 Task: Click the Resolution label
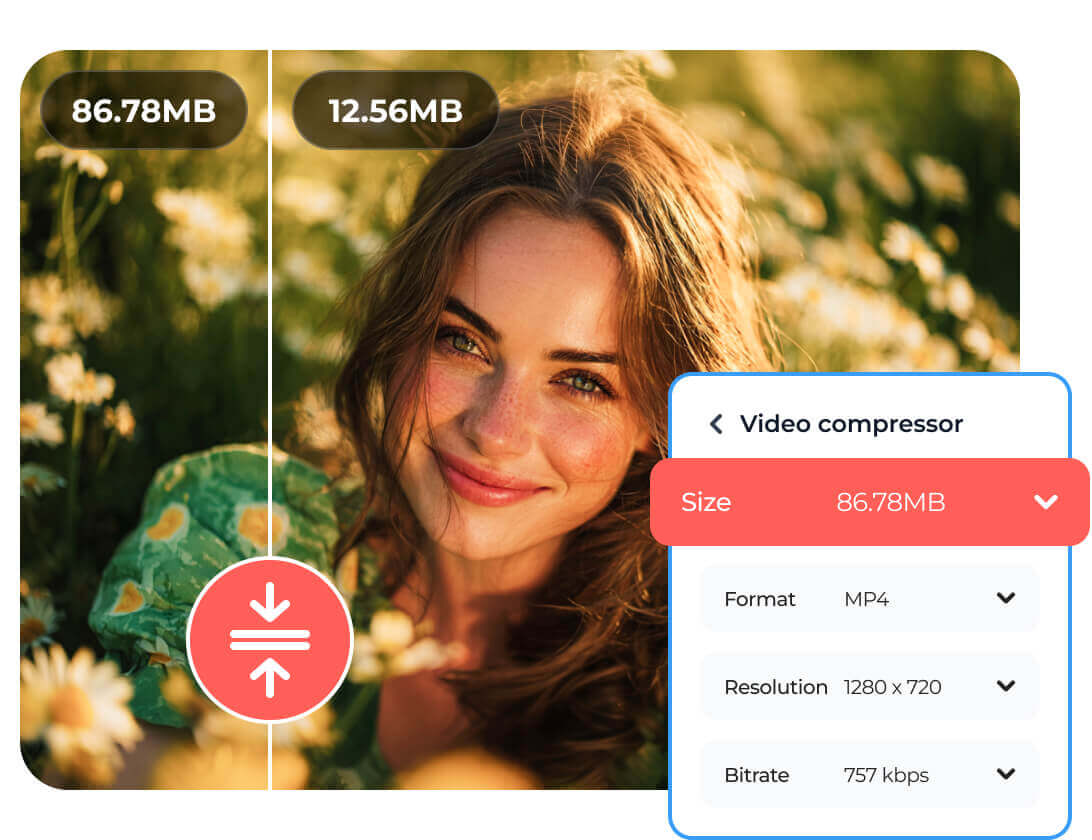[776, 687]
